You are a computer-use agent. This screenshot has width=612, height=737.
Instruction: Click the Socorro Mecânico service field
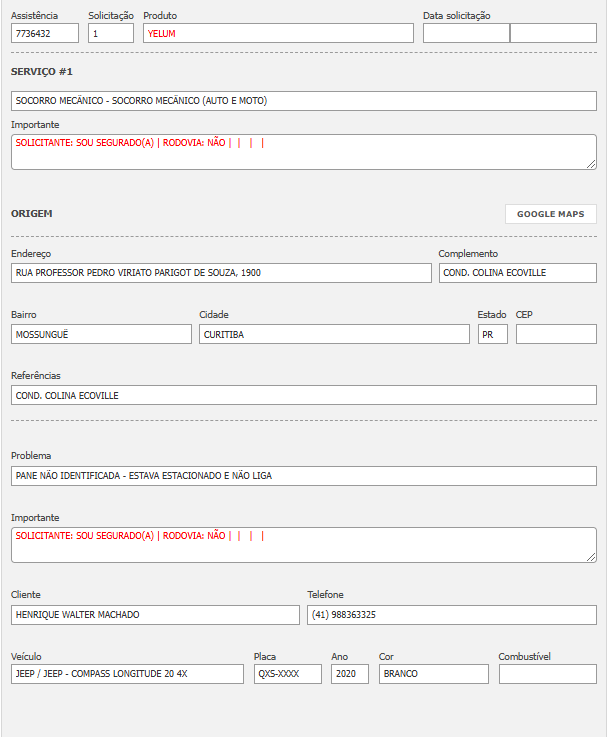[x=304, y=101]
